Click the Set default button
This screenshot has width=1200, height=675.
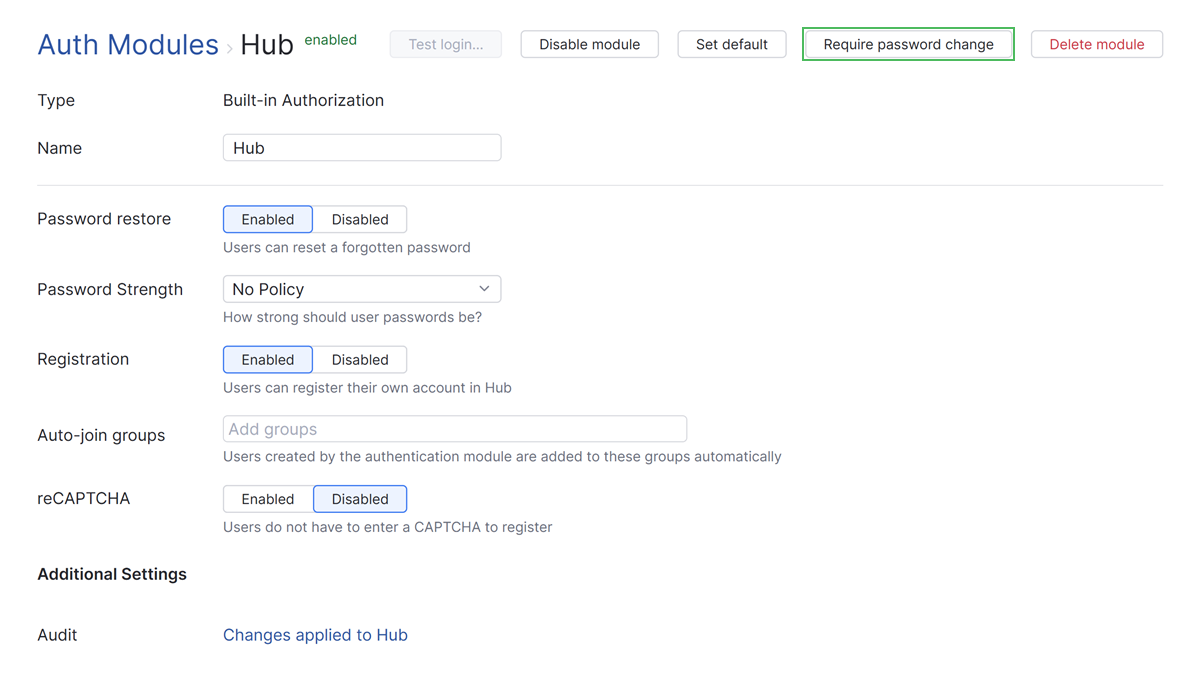[x=731, y=44]
